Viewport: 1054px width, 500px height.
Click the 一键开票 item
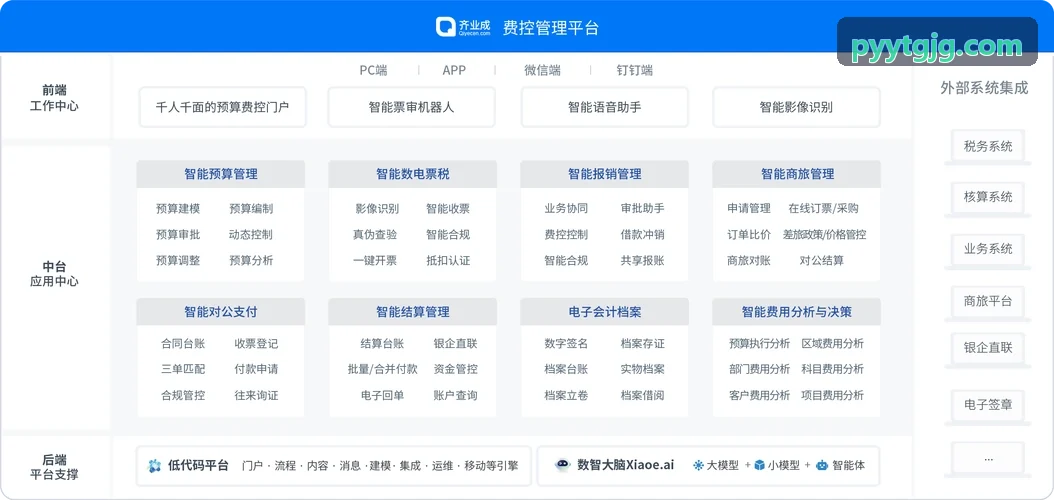[x=374, y=260]
